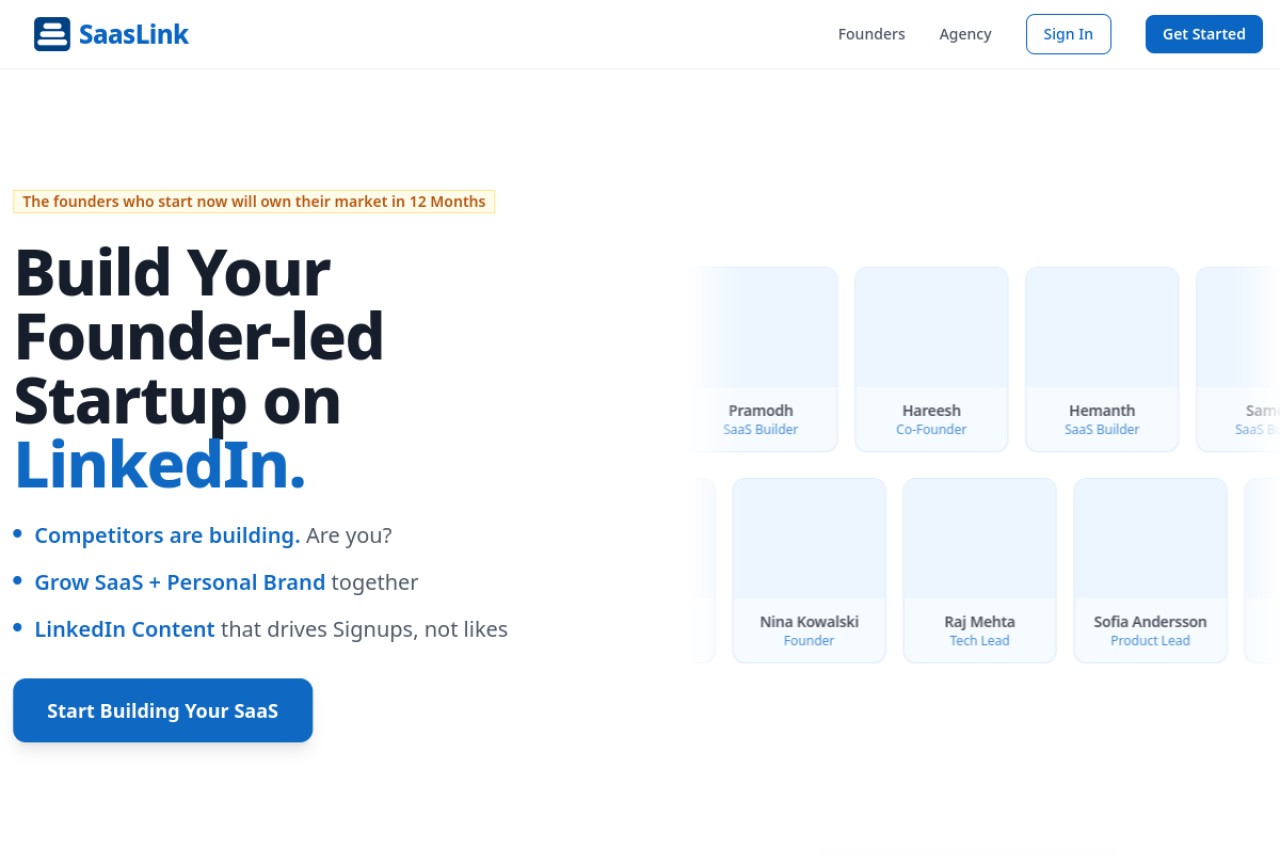
Task: Open the Agency nav item
Action: click(x=965, y=34)
